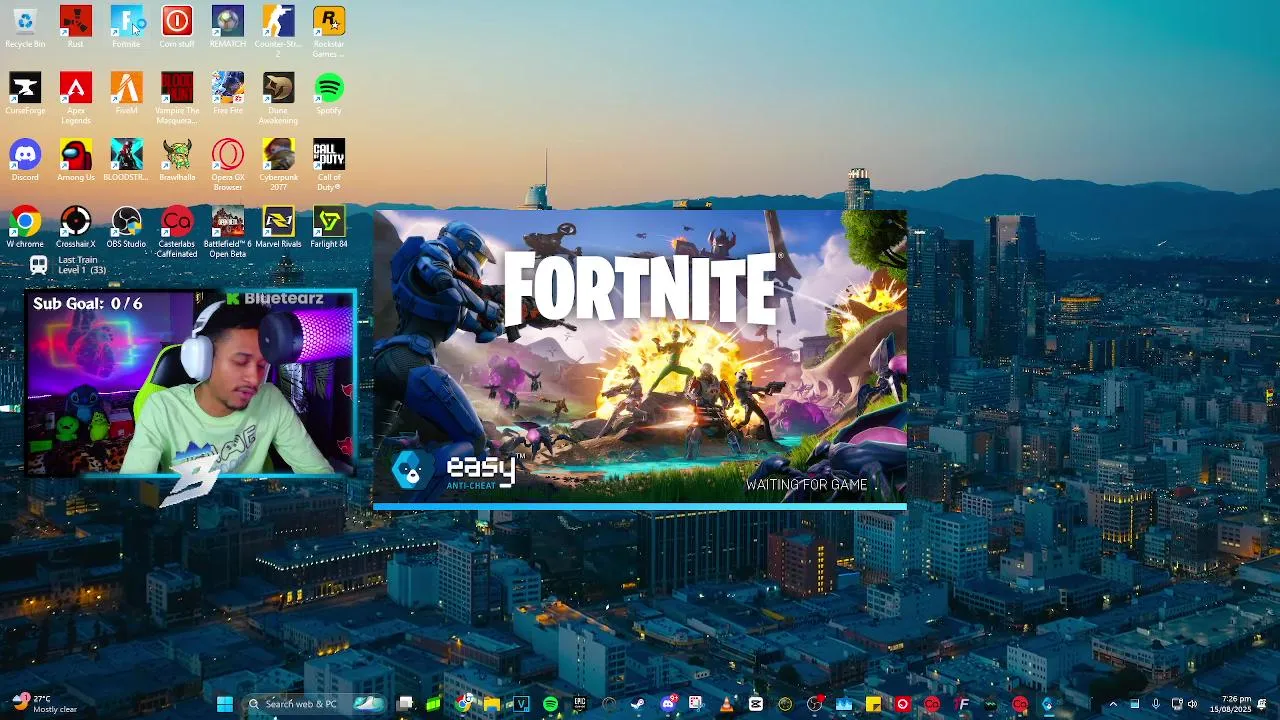This screenshot has height=720, width=1280.
Task: Launch the Free Fire desktop shortcut
Action: click(x=227, y=94)
